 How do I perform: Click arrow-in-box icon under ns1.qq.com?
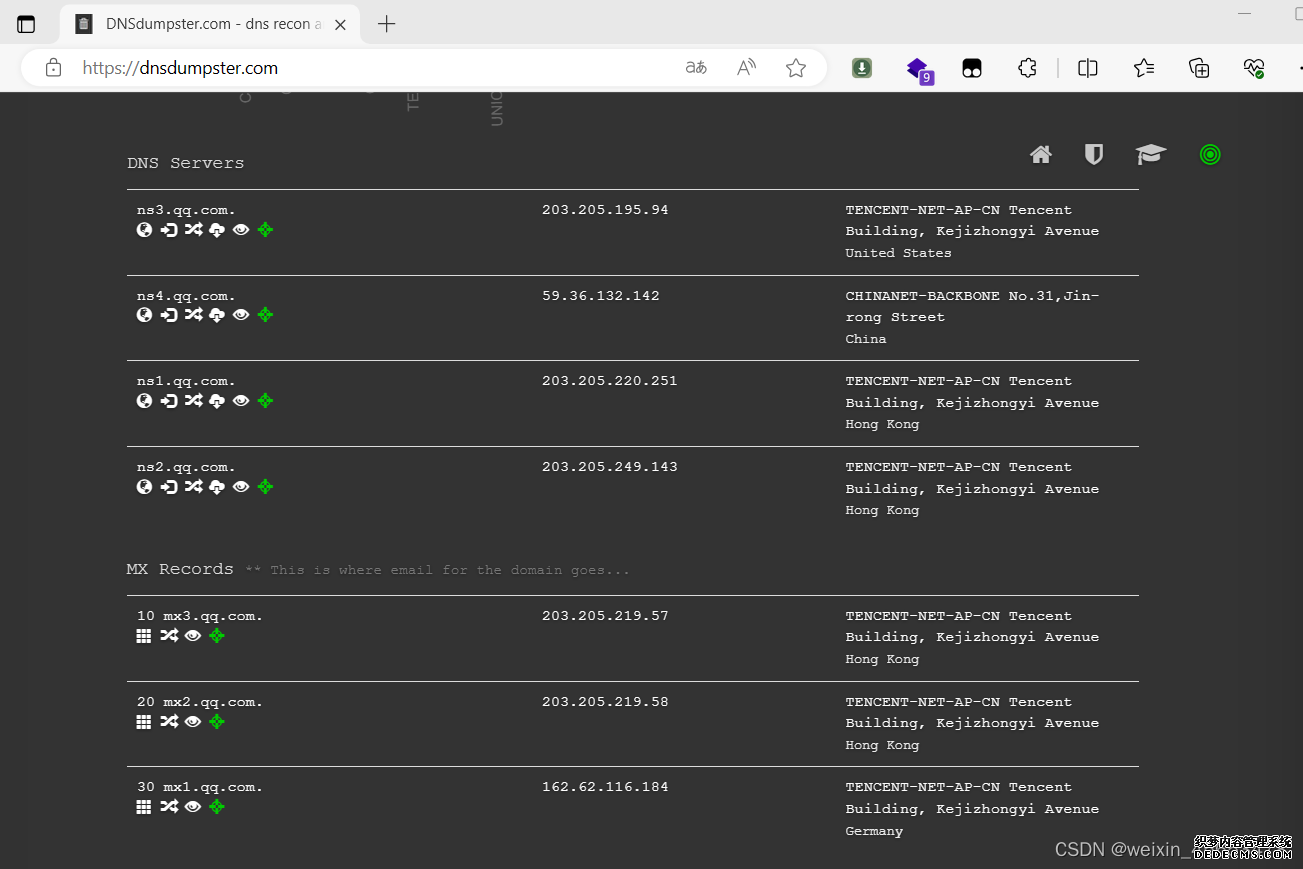[x=169, y=401]
